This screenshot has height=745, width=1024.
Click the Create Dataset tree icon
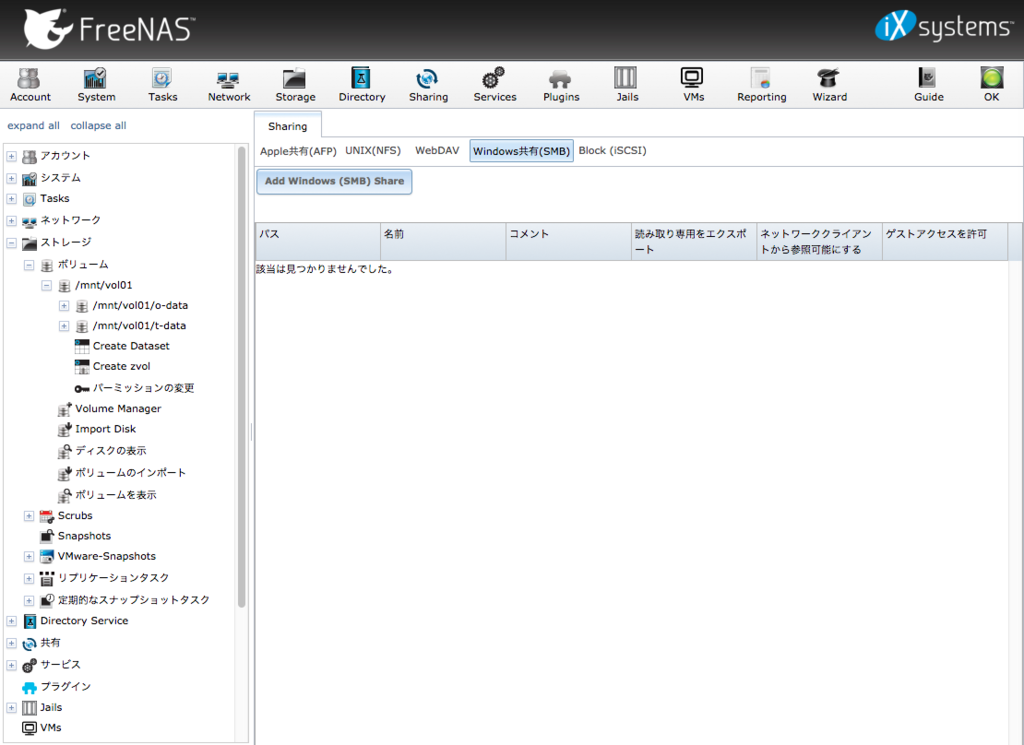click(82, 346)
